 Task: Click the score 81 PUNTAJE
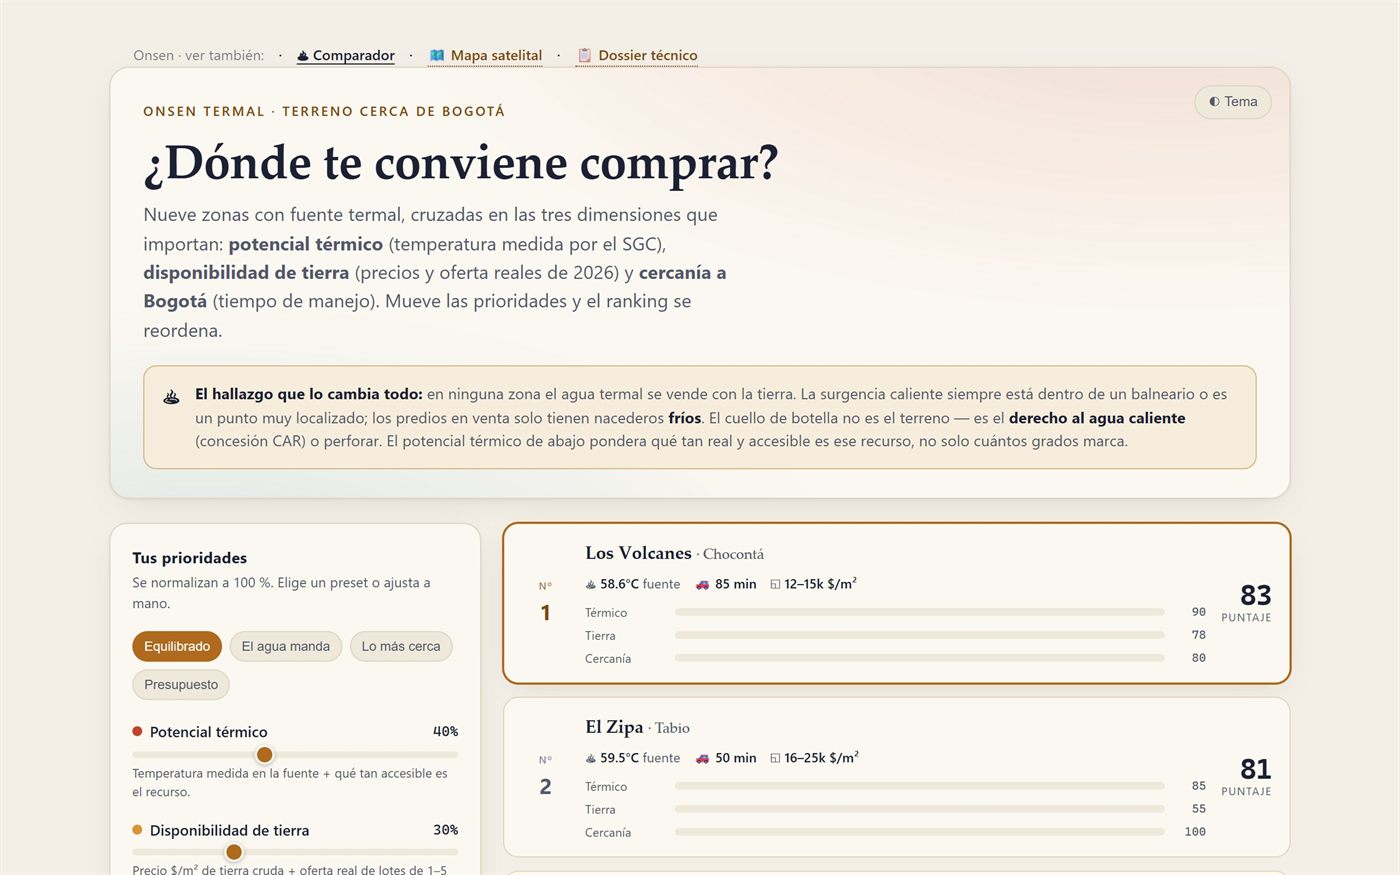[1246, 777]
